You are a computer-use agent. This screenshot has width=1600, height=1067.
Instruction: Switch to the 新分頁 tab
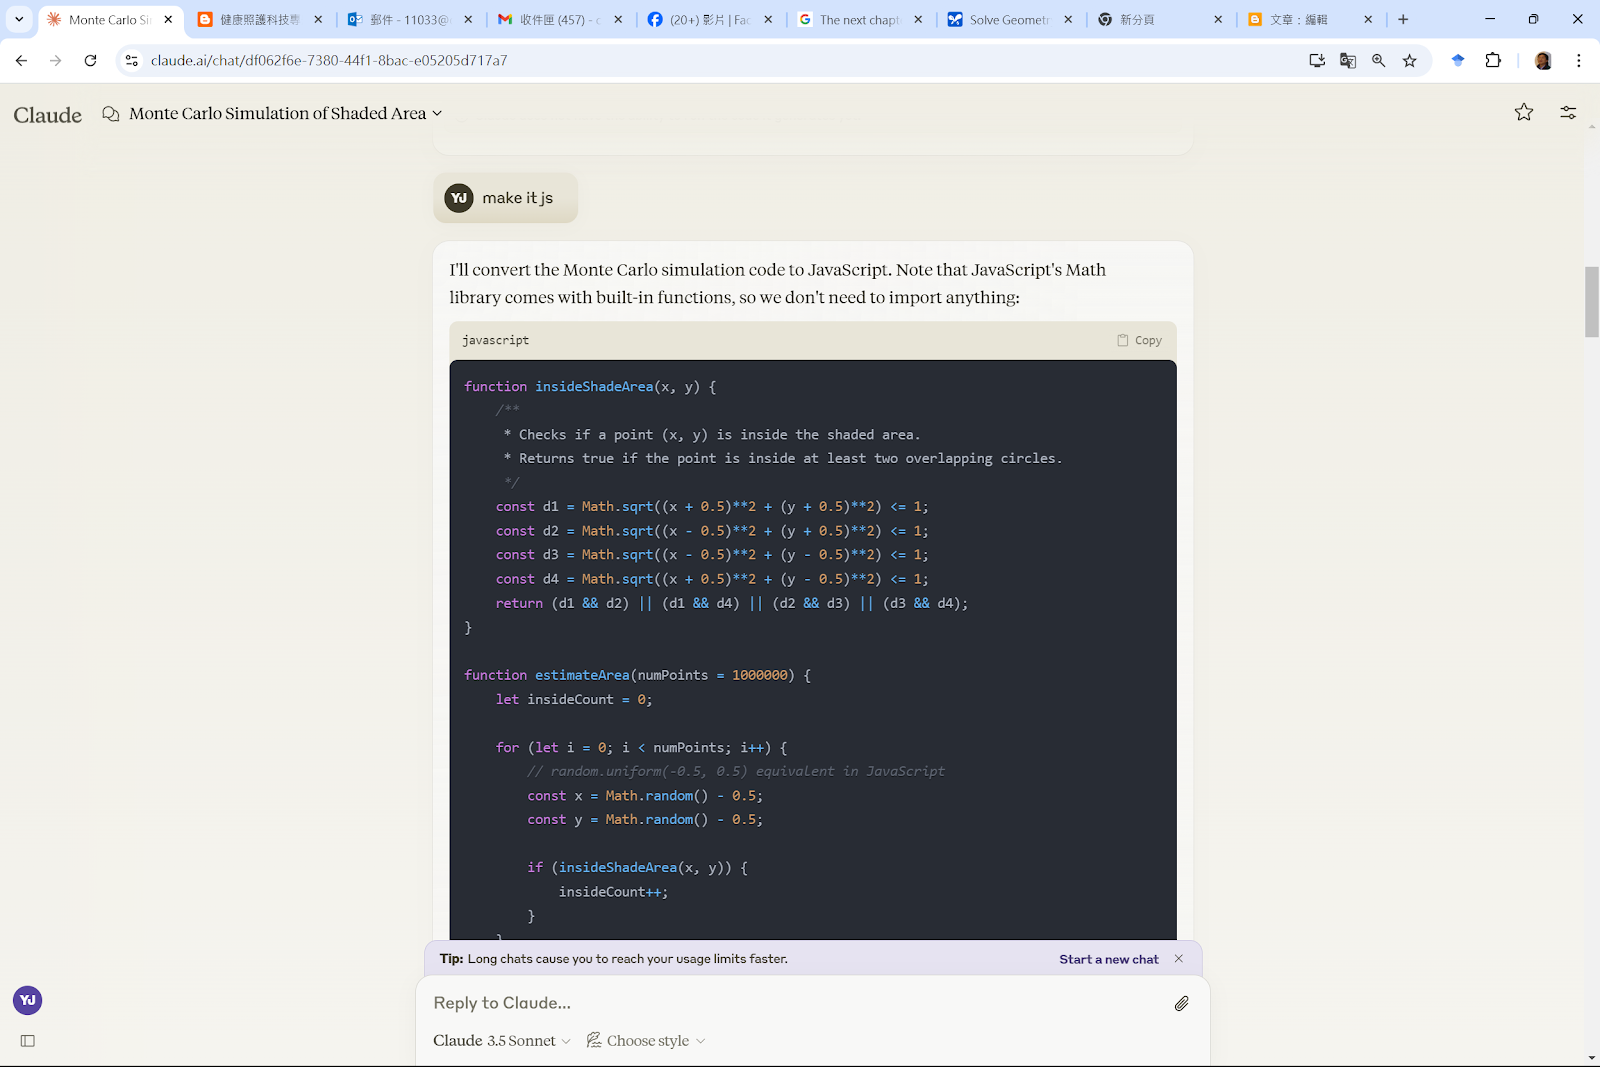click(1159, 19)
